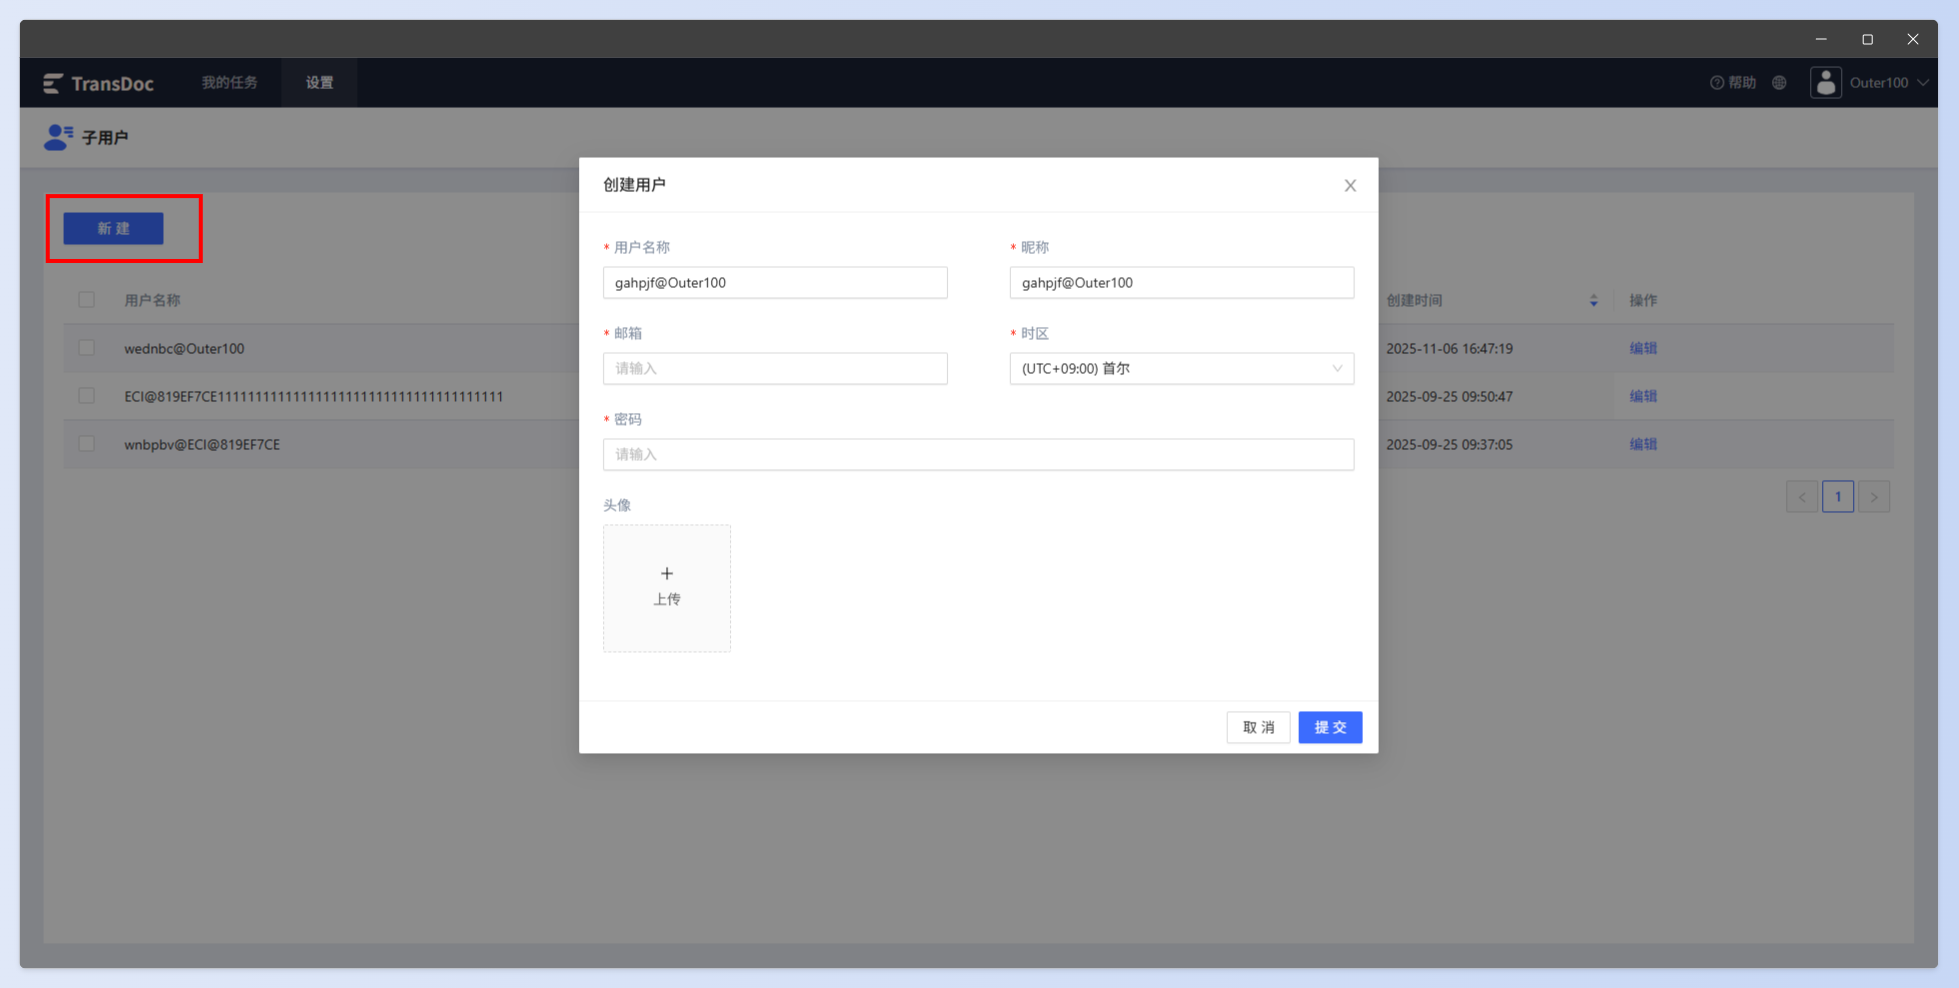Viewport: 1959px width, 988px height.
Task: Check the wednbc@Outer100 row checkbox
Action: (87, 348)
